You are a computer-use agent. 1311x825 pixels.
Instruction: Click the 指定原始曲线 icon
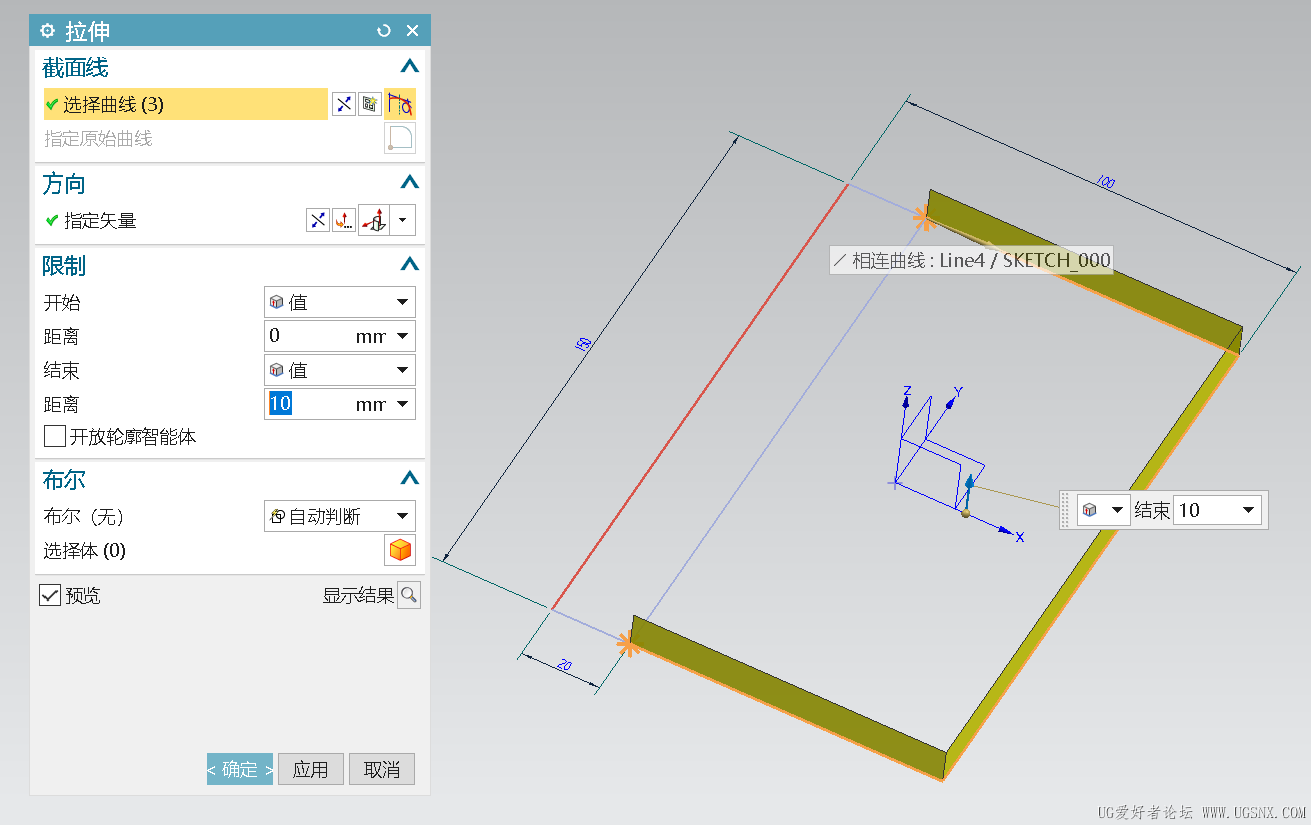[400, 138]
